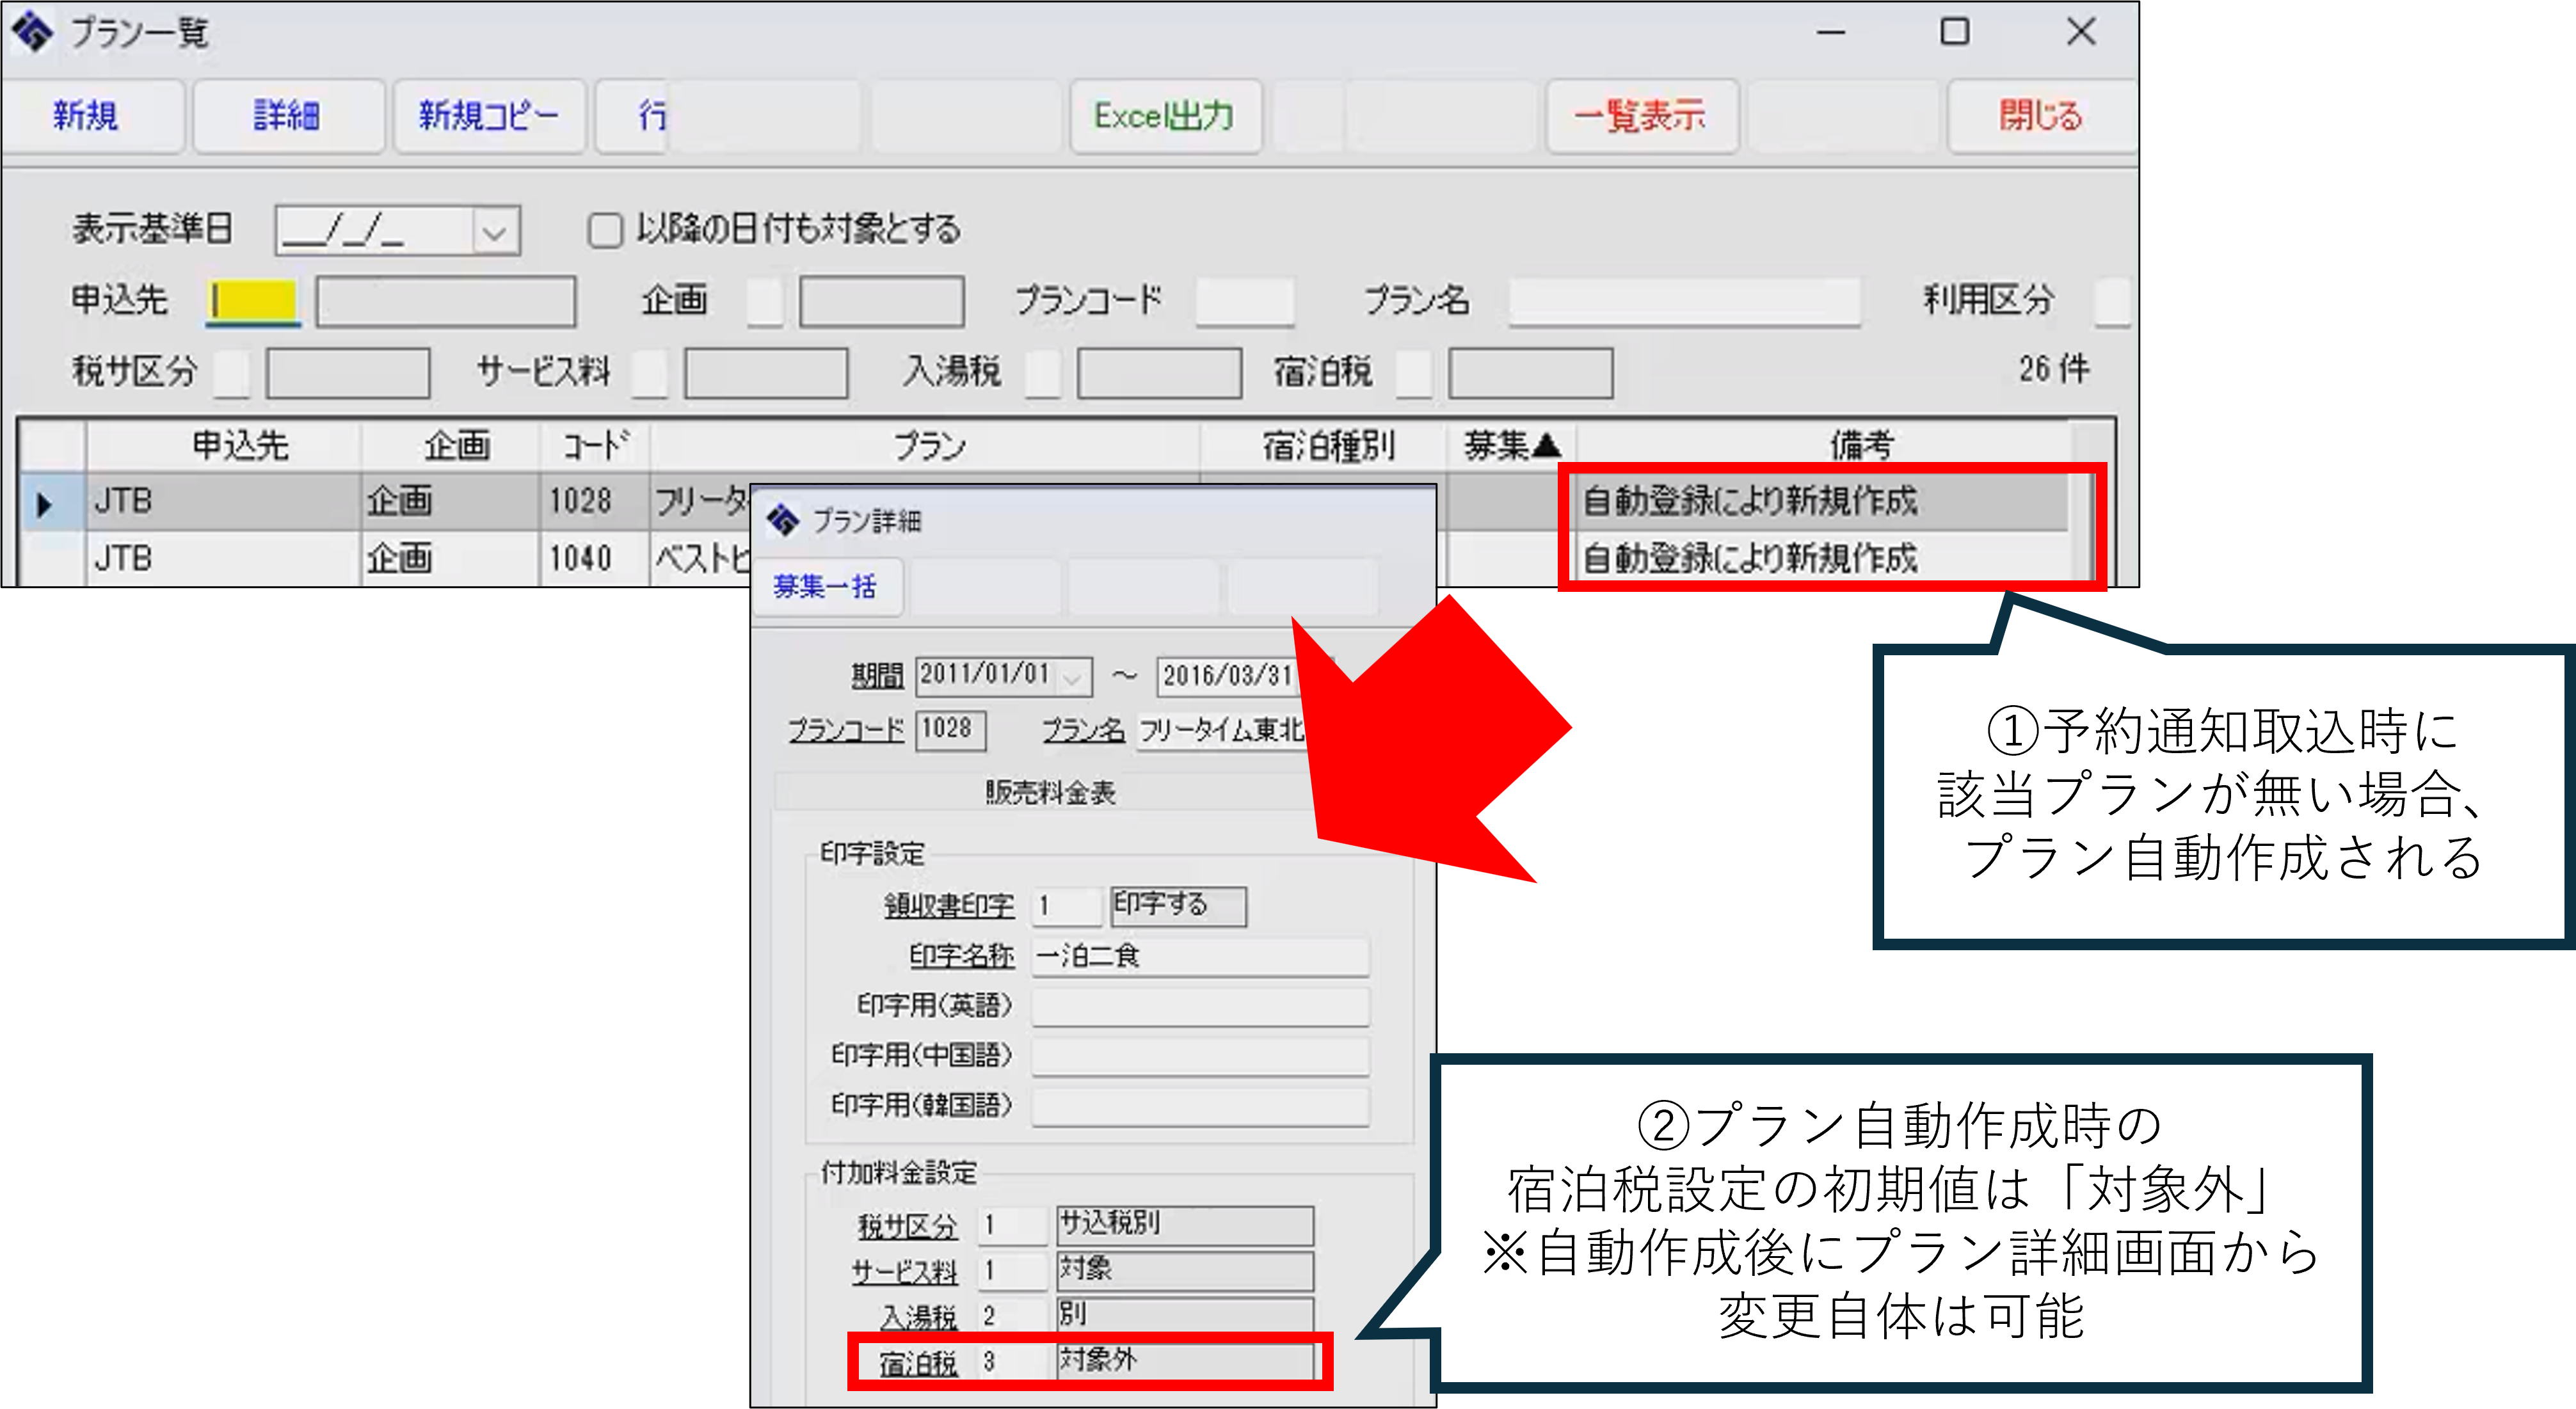The height and width of the screenshot is (1409, 2576).
Task: Enable 以降の日付も対象とする checkbox
Action: pyautogui.click(x=604, y=230)
